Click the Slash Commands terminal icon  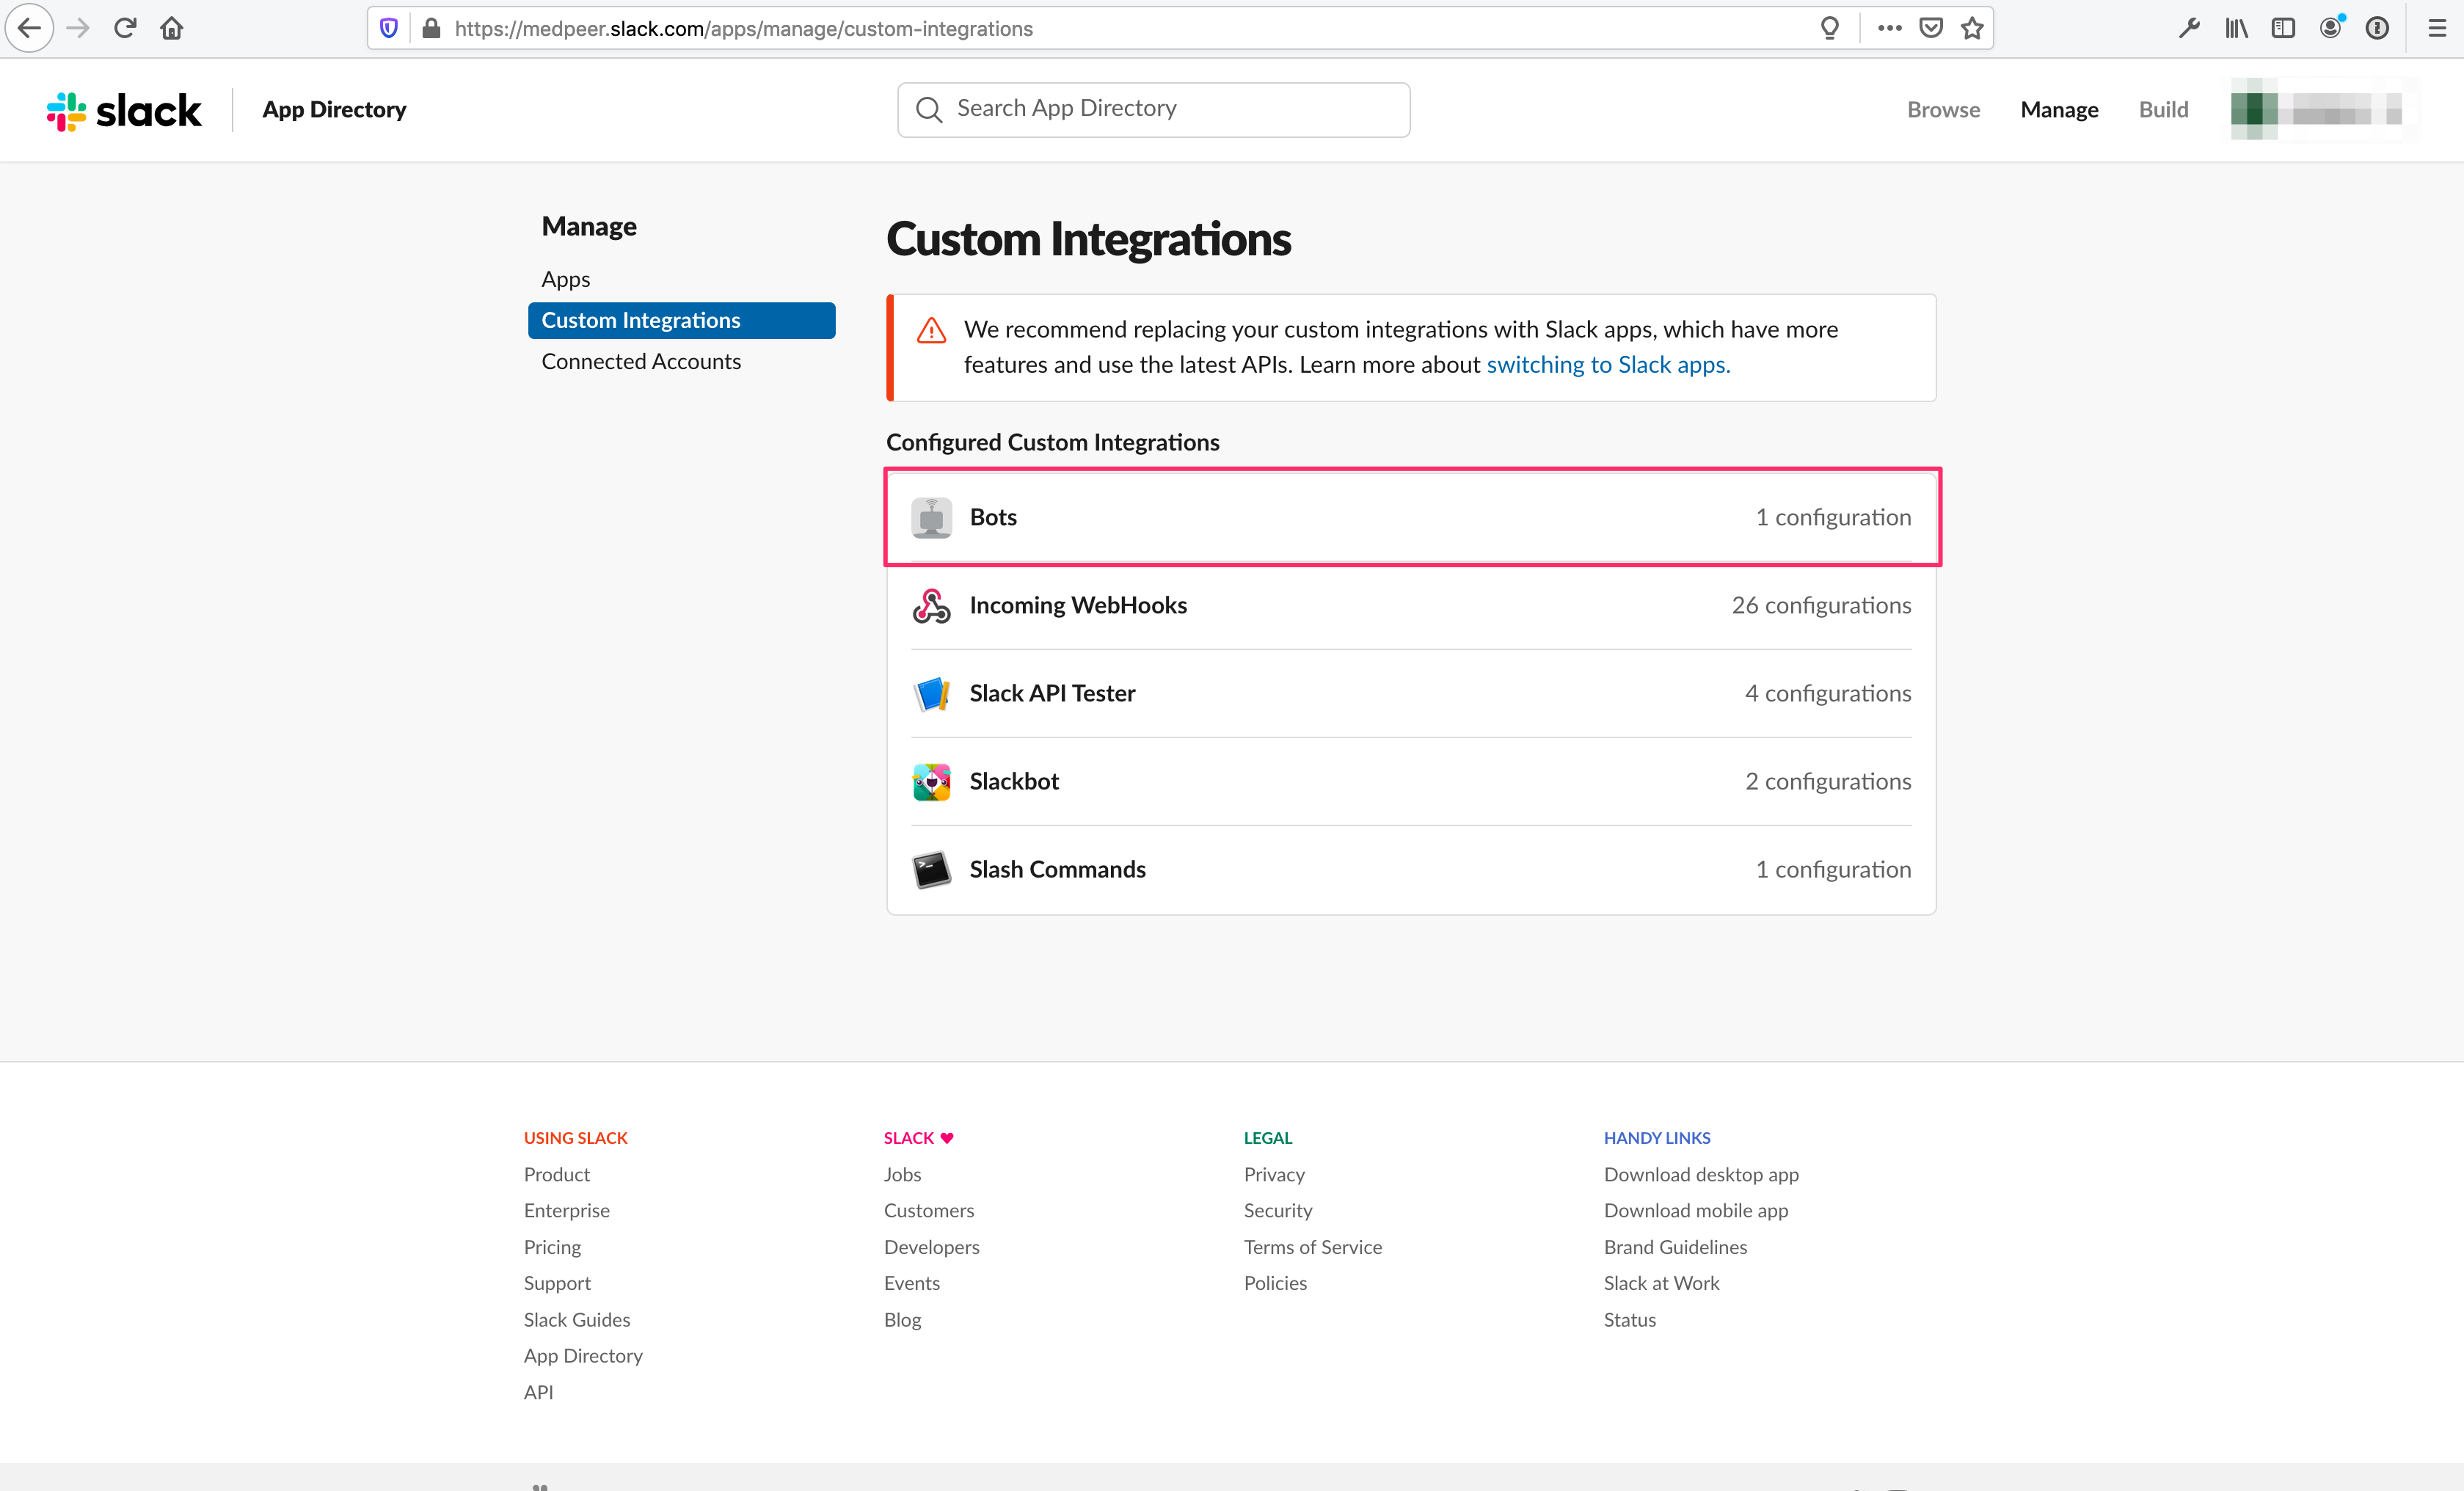(x=931, y=870)
